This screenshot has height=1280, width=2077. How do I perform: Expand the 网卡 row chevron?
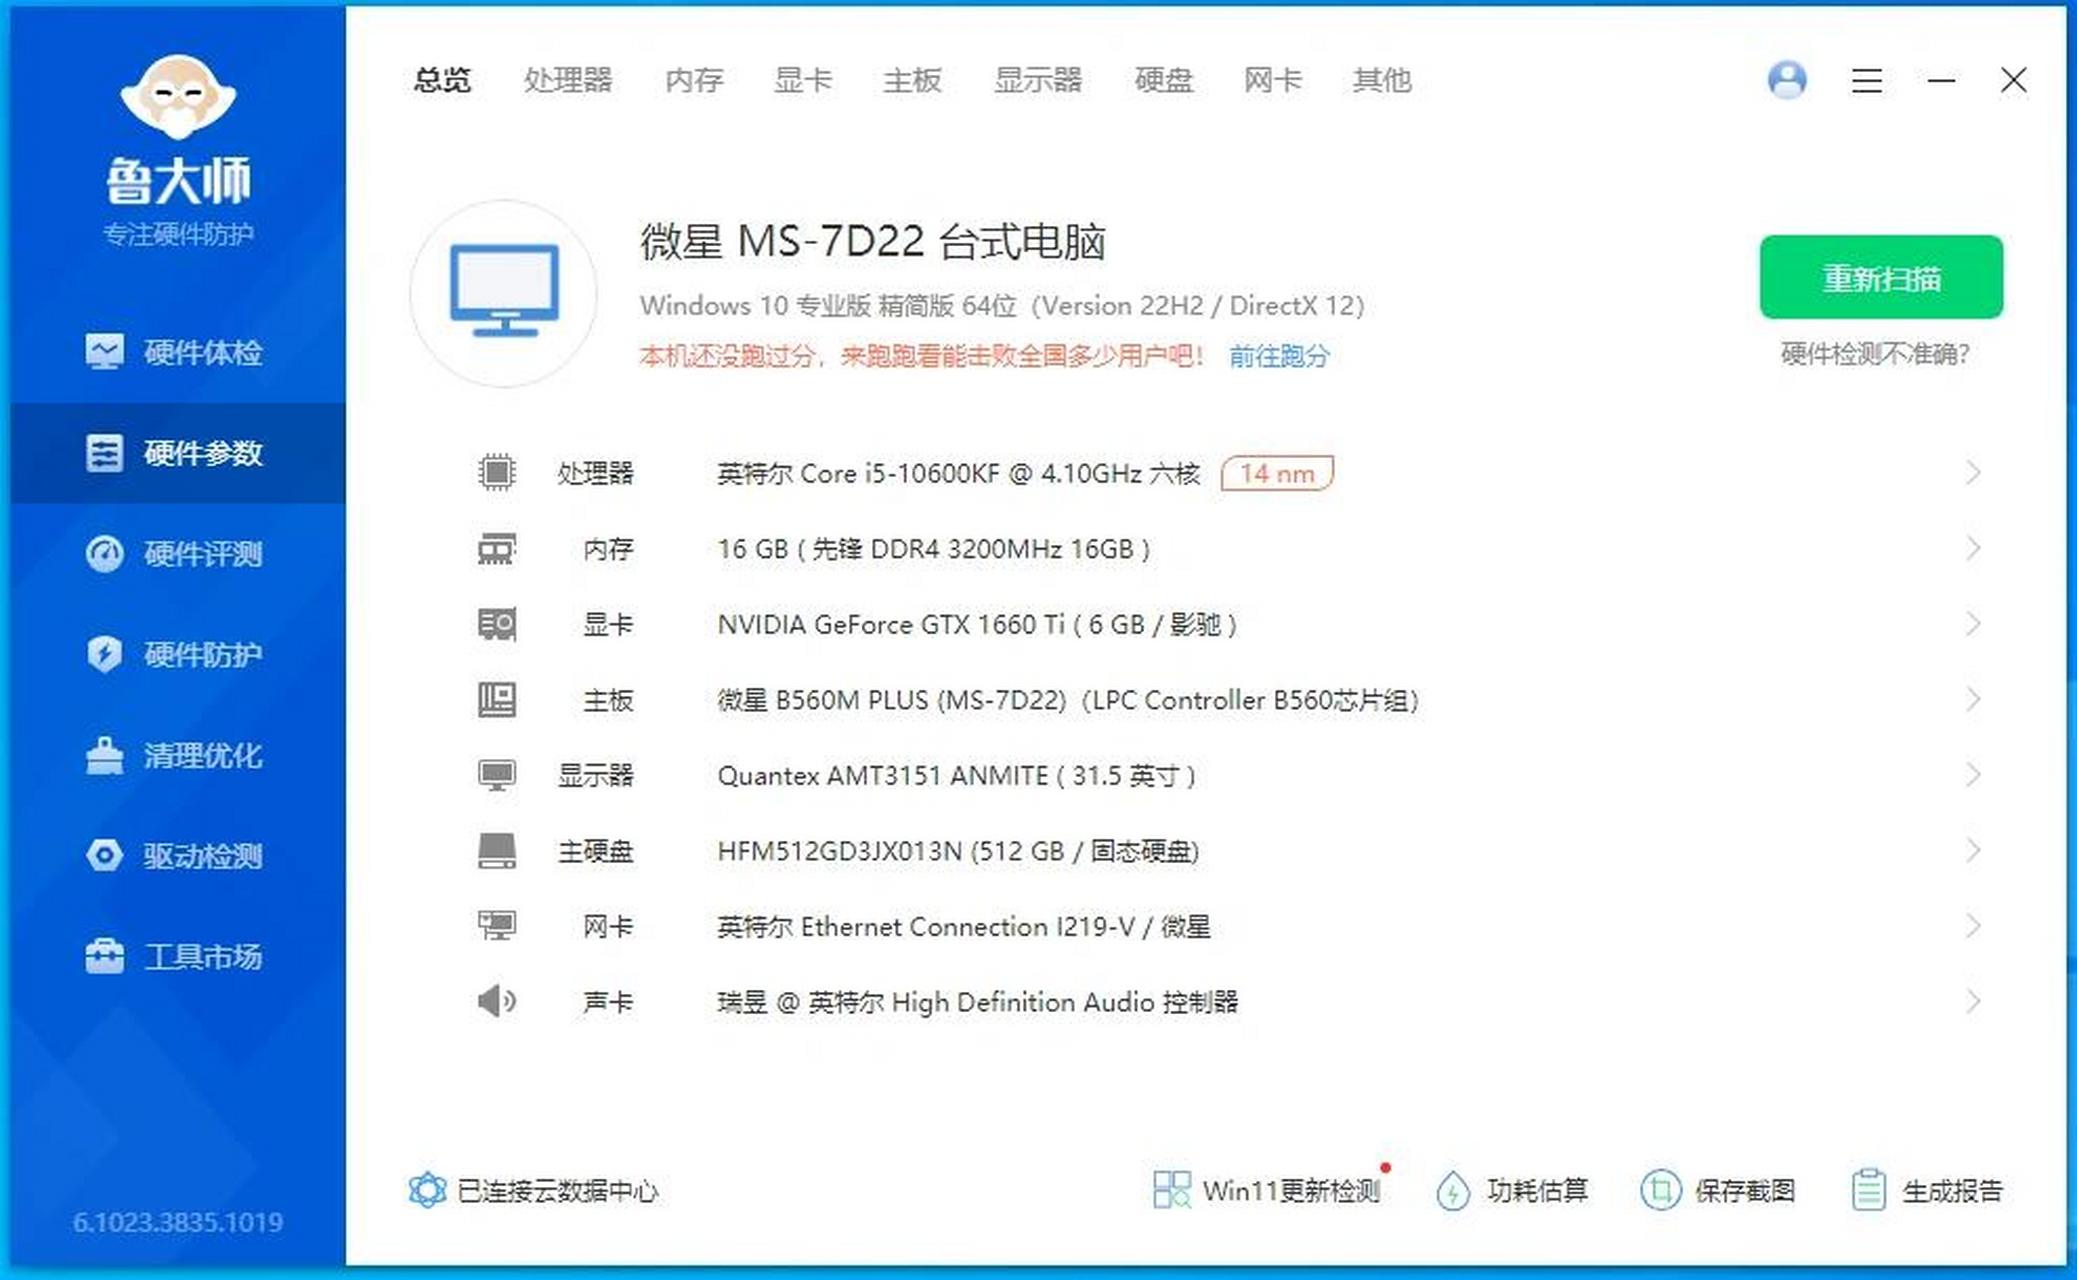[1972, 926]
